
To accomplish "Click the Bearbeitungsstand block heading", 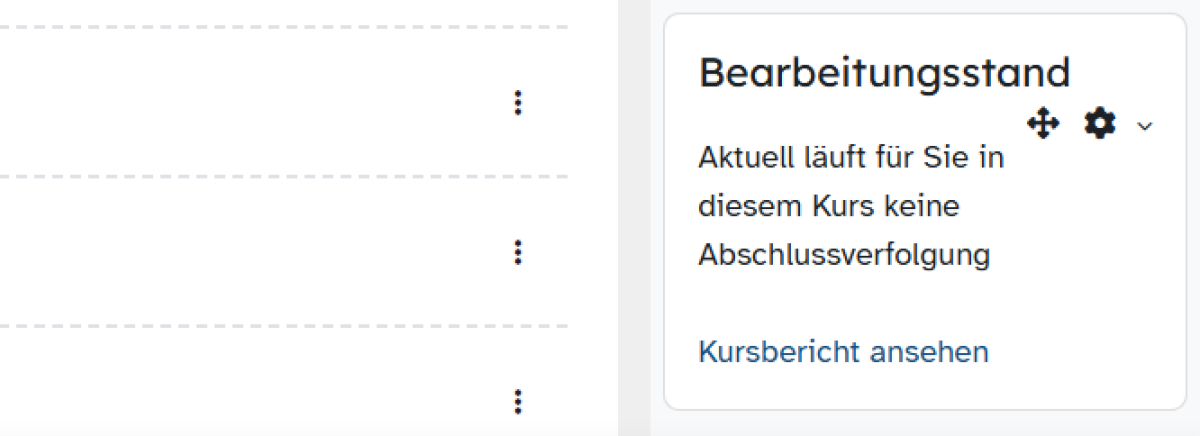I will pyautogui.click(x=884, y=73).
